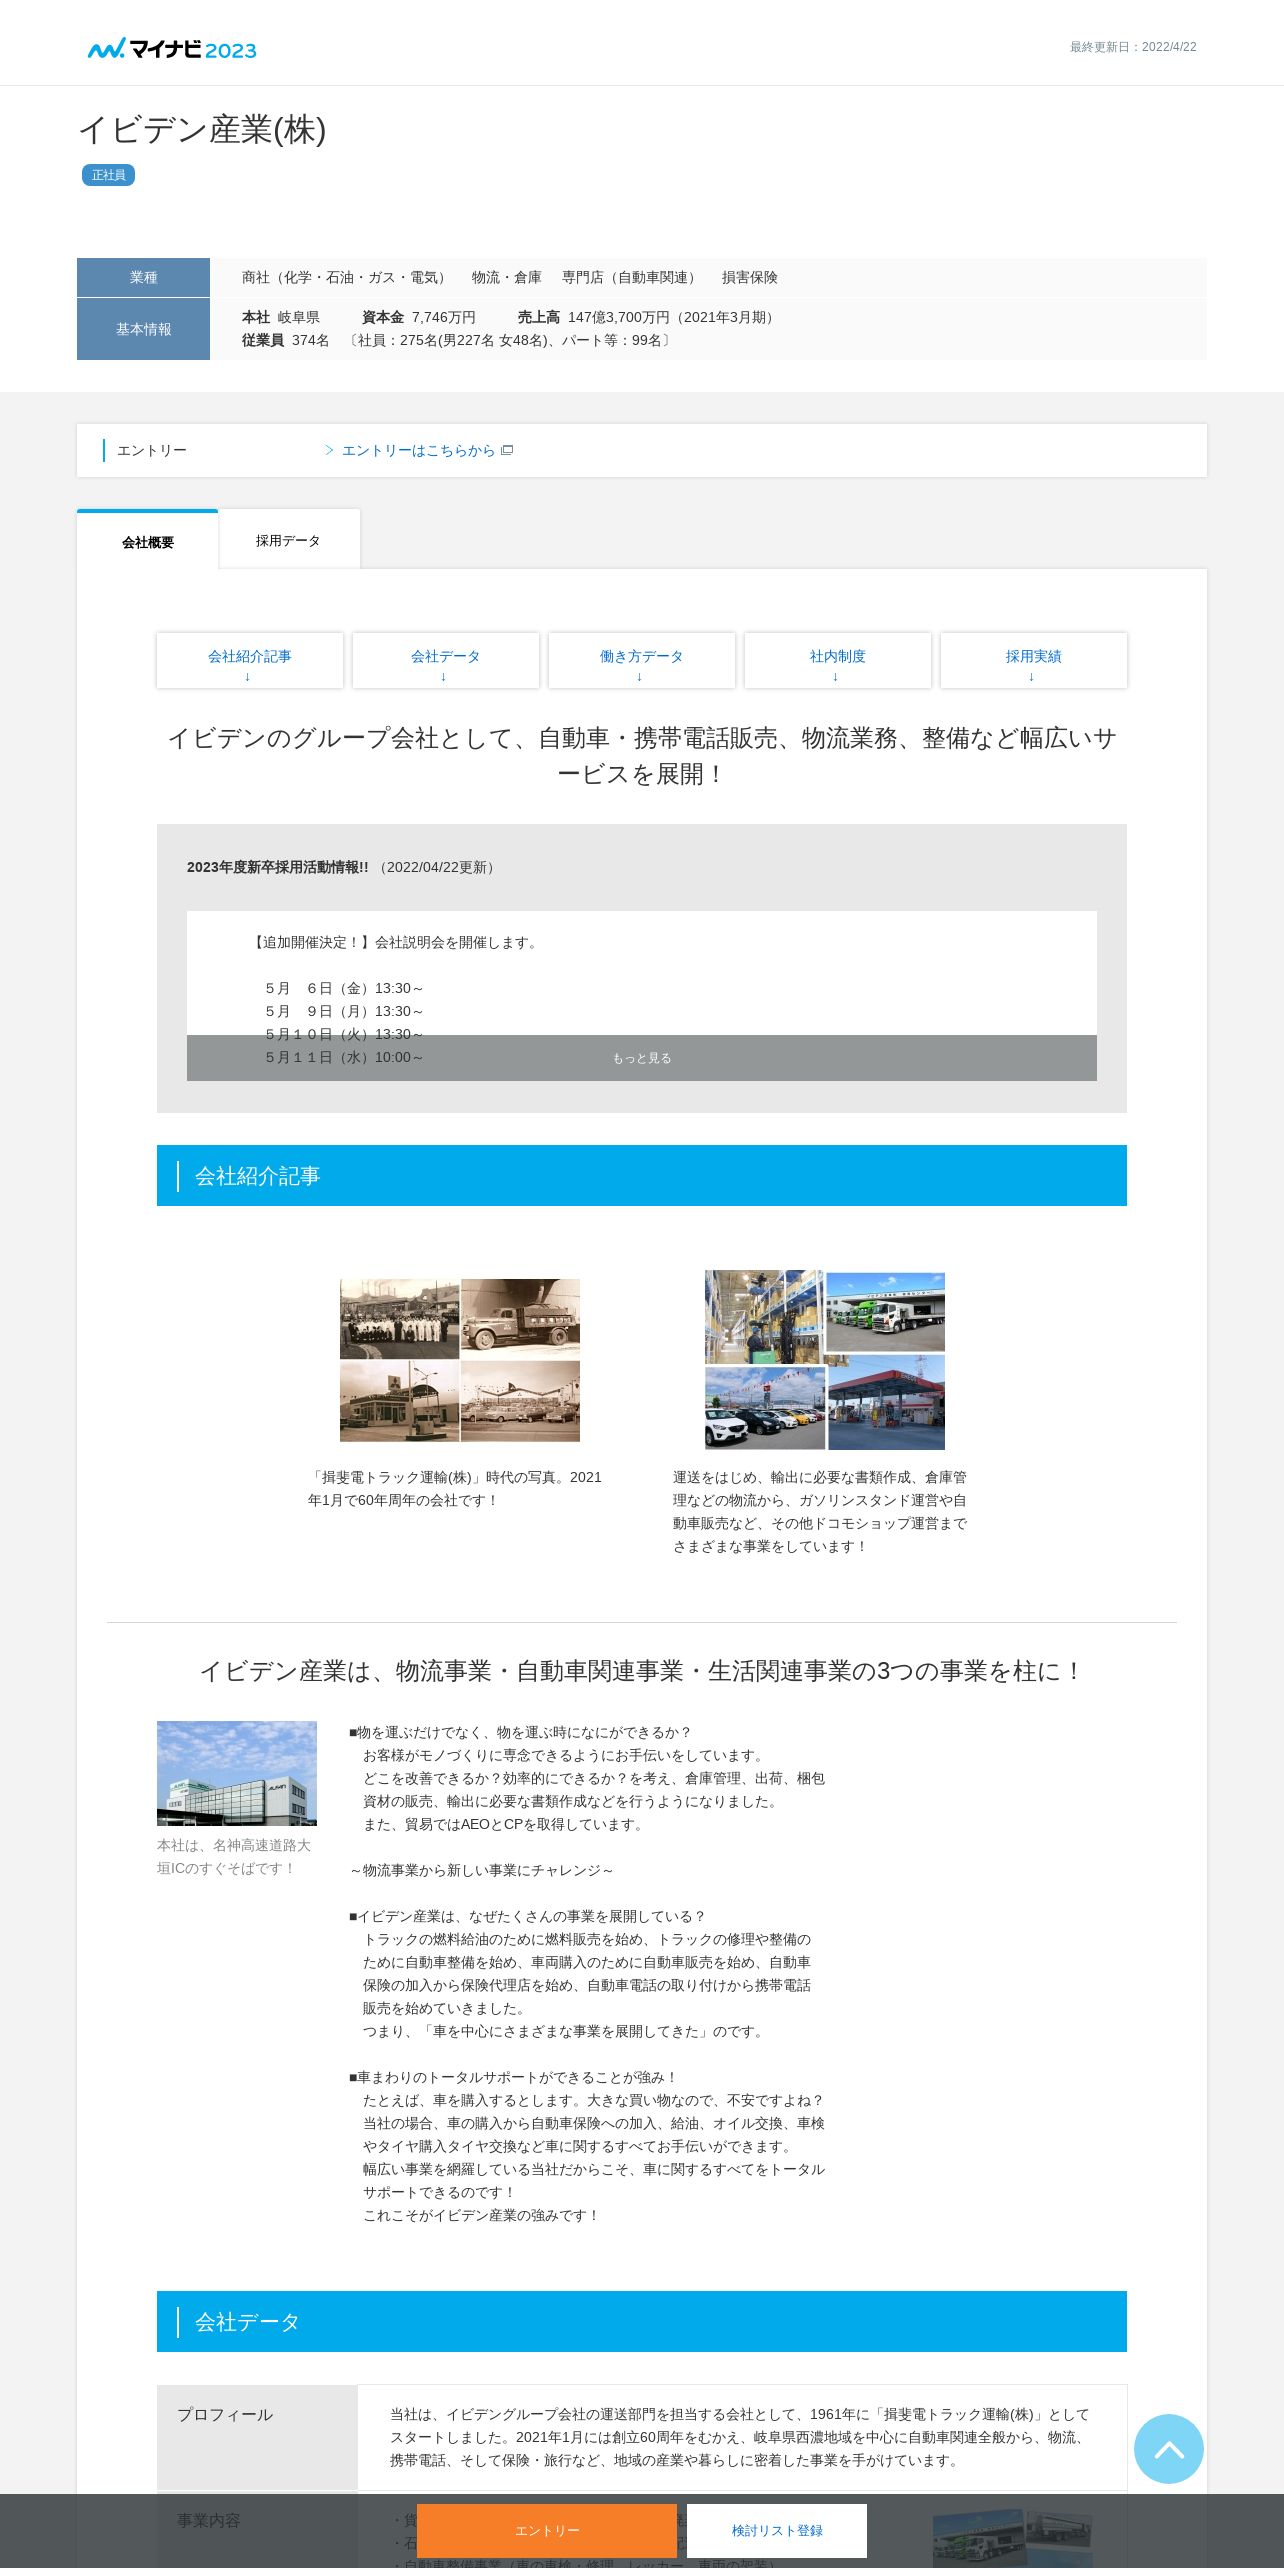1284x2568 pixels.
Task: Click the 会社データ blue section header
Action: [x=642, y=2321]
